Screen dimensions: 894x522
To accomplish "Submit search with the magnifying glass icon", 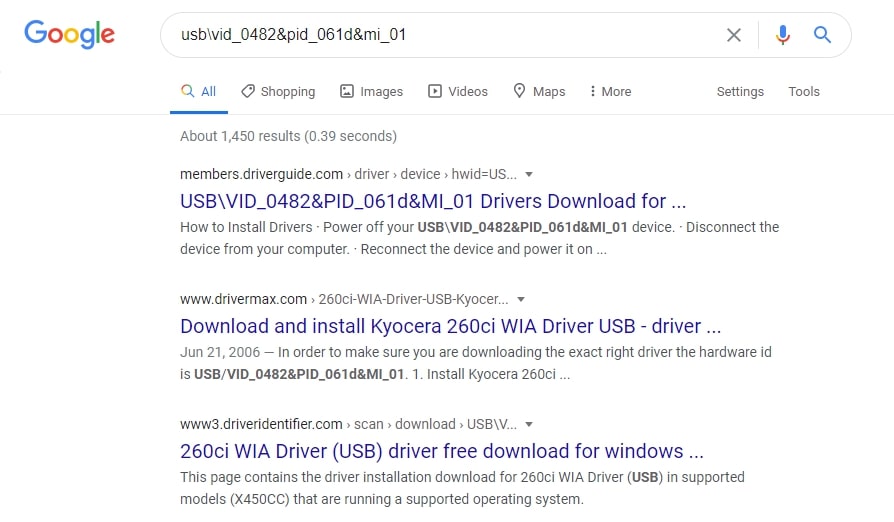I will [822, 35].
